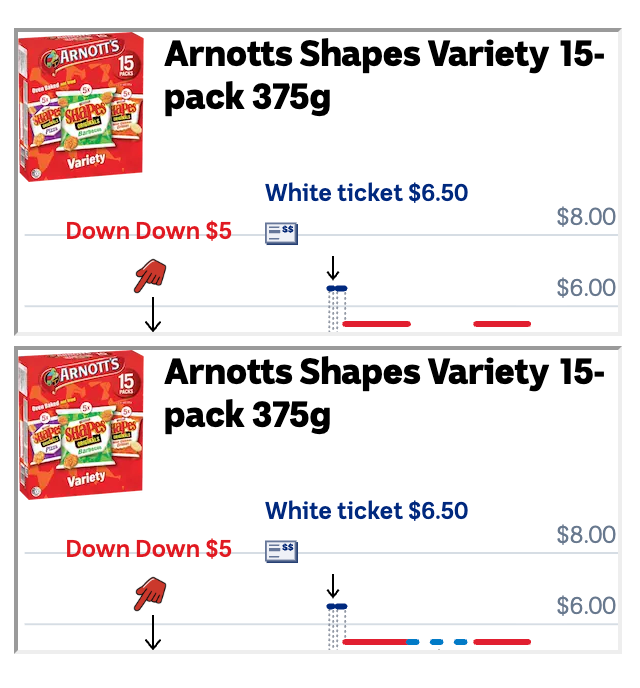Select the 'White ticket $6.50' label in top chart
This screenshot has height=688, width=640.
pos(366,193)
